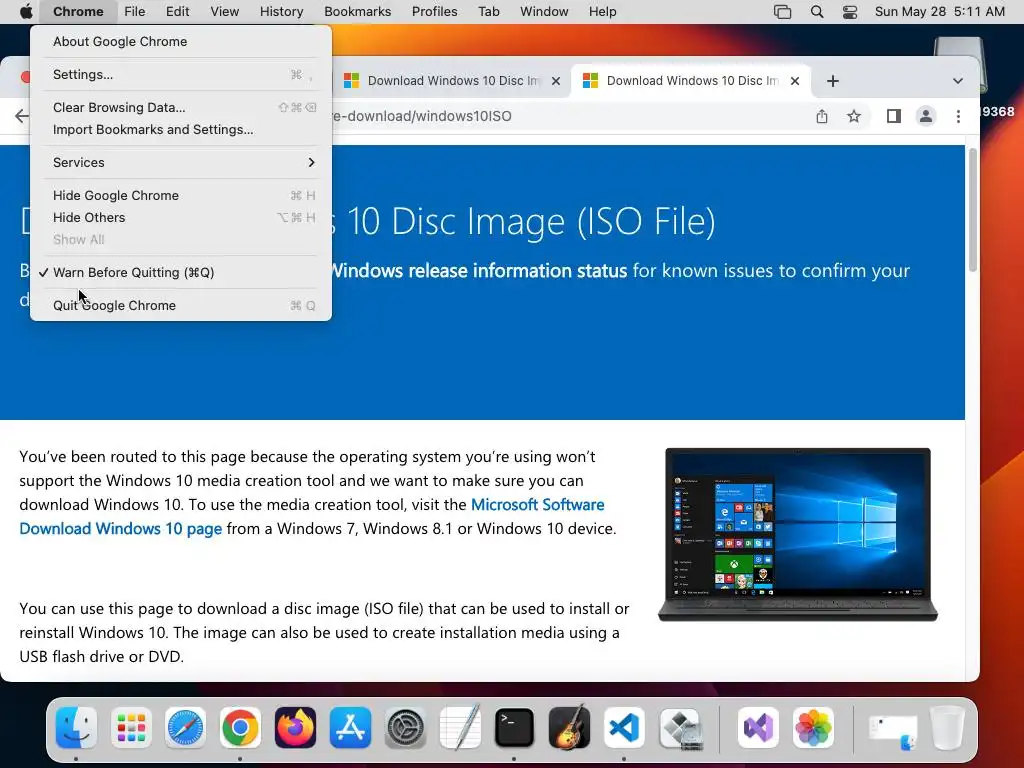Viewport: 1024px width, 768px height.
Task: Toggle the Chrome side panel icon
Action: [x=893, y=116]
